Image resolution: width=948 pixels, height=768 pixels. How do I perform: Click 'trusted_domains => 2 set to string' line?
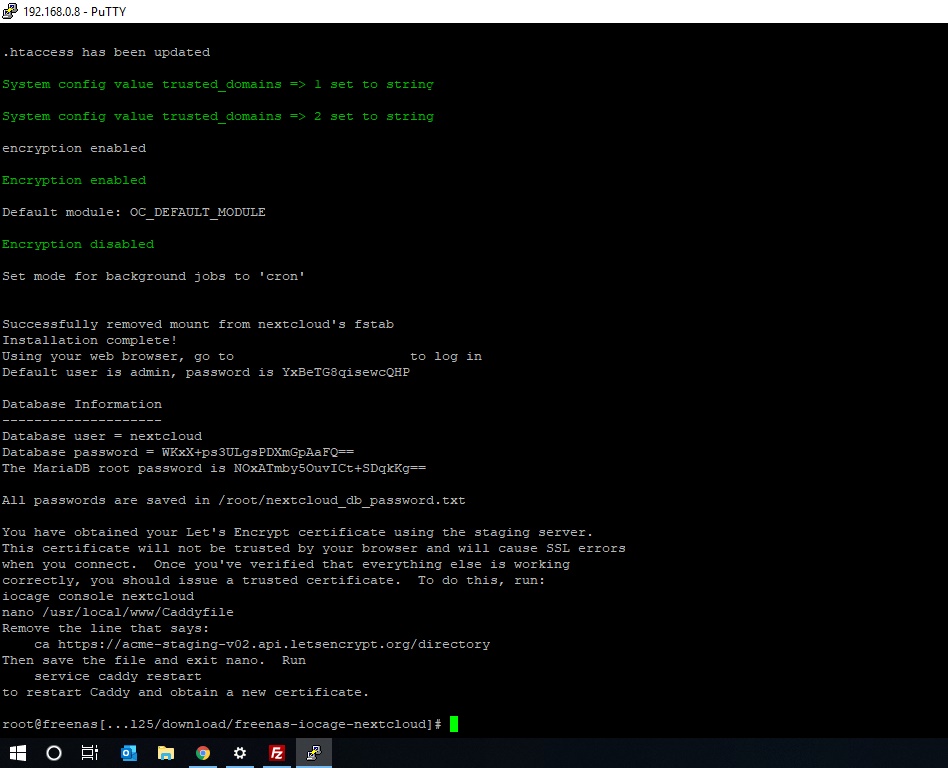218,116
